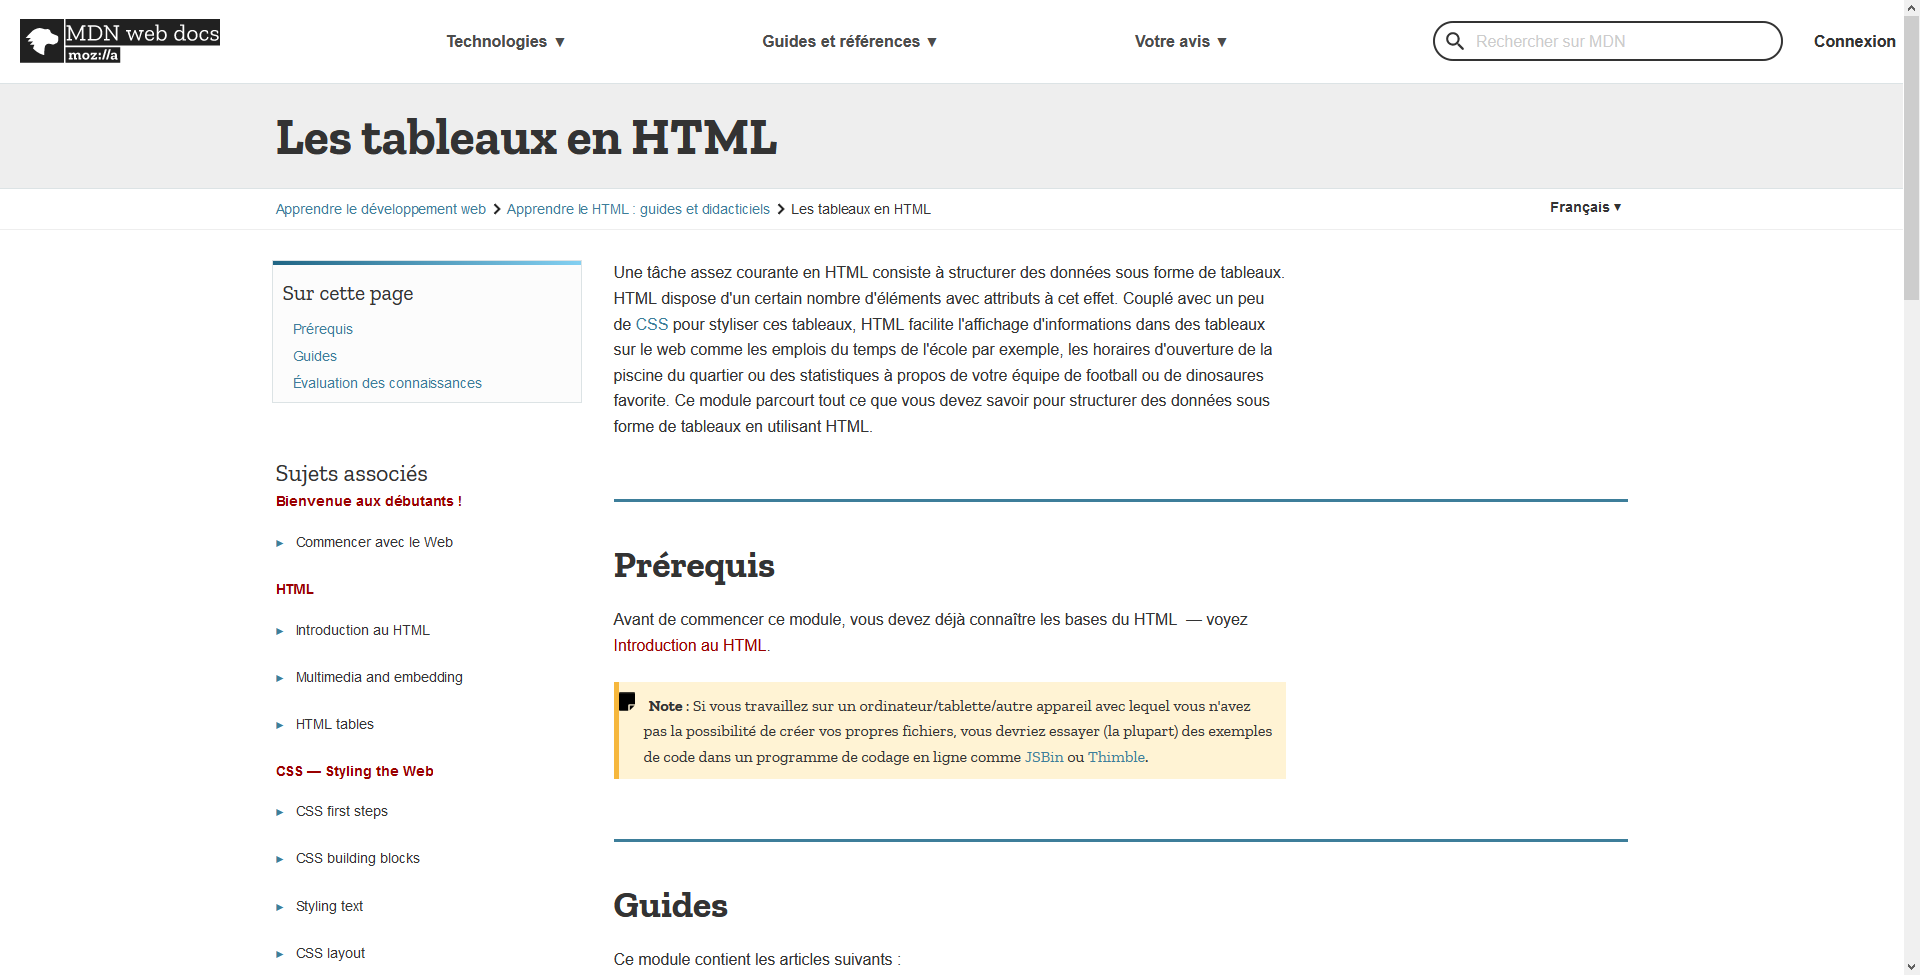Expand HTML tables sidebar item

tap(334, 724)
